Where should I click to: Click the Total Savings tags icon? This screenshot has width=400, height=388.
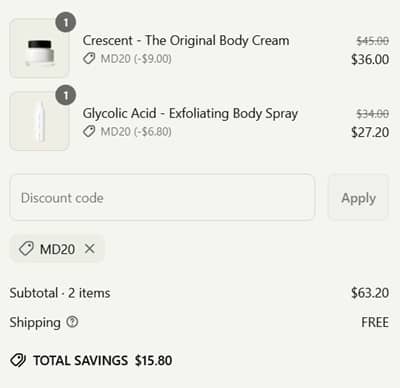click(18, 360)
